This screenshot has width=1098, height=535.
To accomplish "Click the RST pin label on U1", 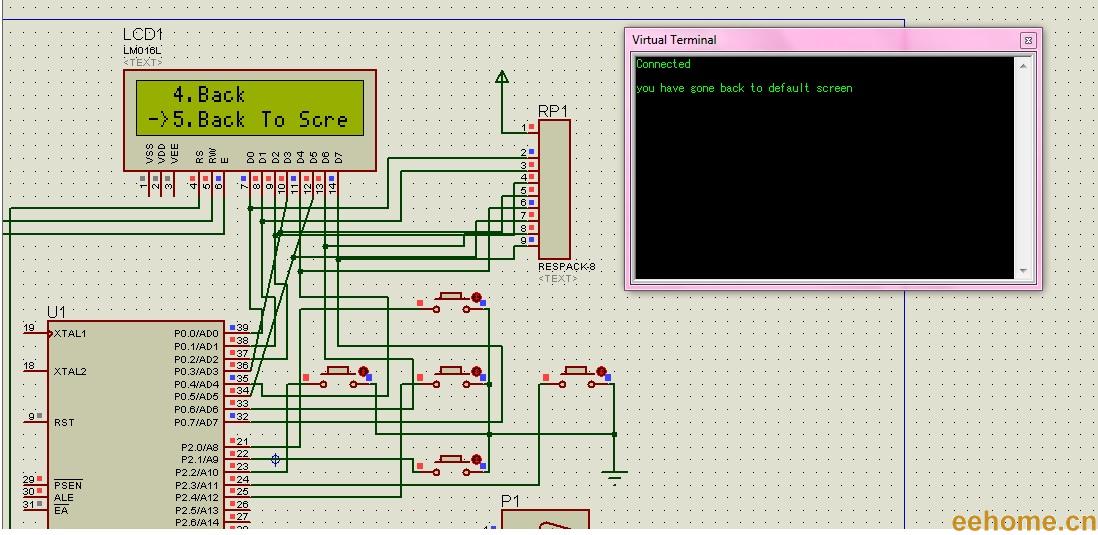I will tap(64, 422).
